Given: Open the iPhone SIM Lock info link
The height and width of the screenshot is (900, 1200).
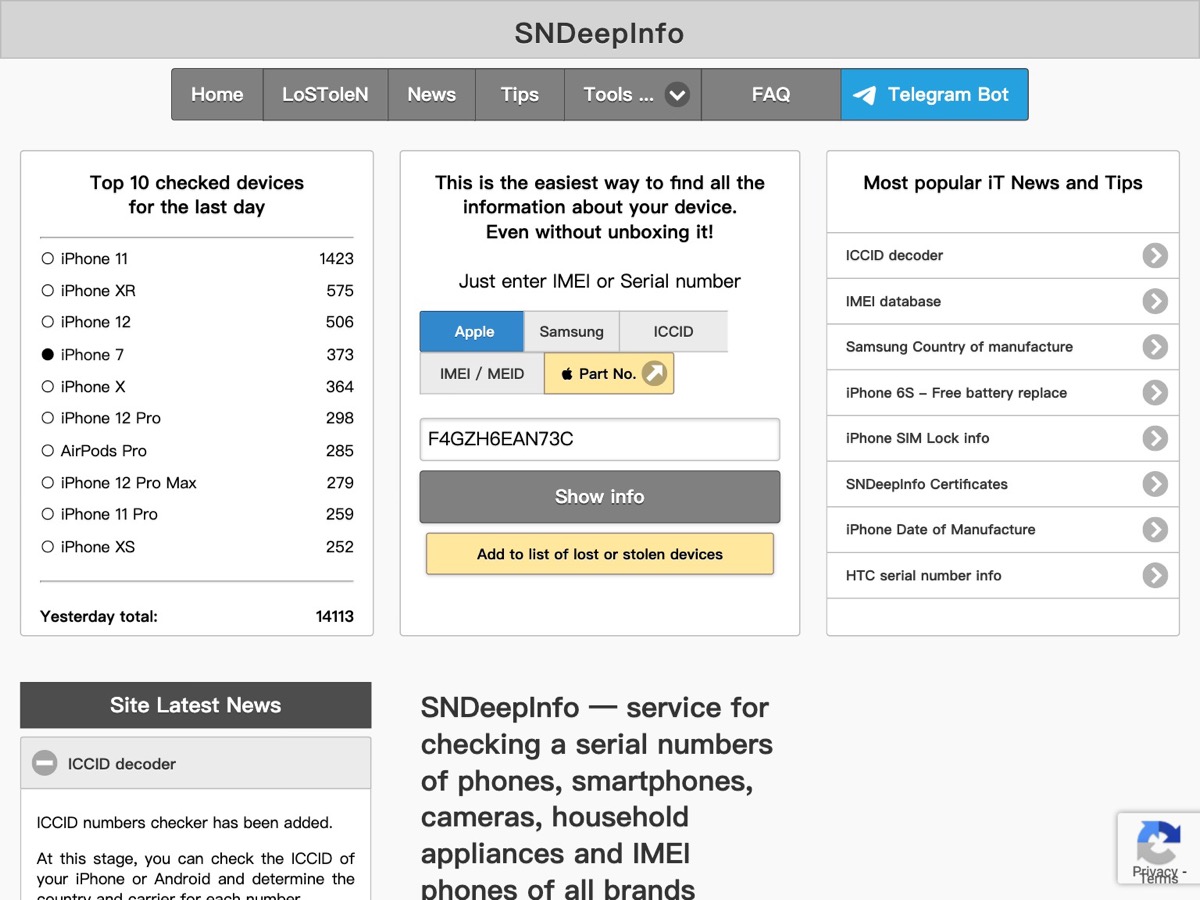Looking at the screenshot, I should click(x=1003, y=438).
